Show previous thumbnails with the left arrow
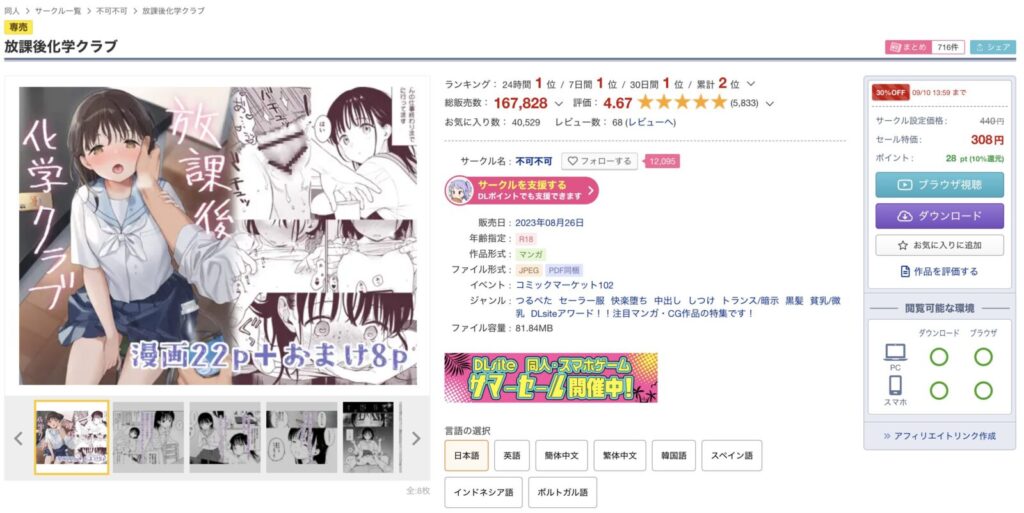The height and width of the screenshot is (513, 1024). pyautogui.click(x=18, y=439)
